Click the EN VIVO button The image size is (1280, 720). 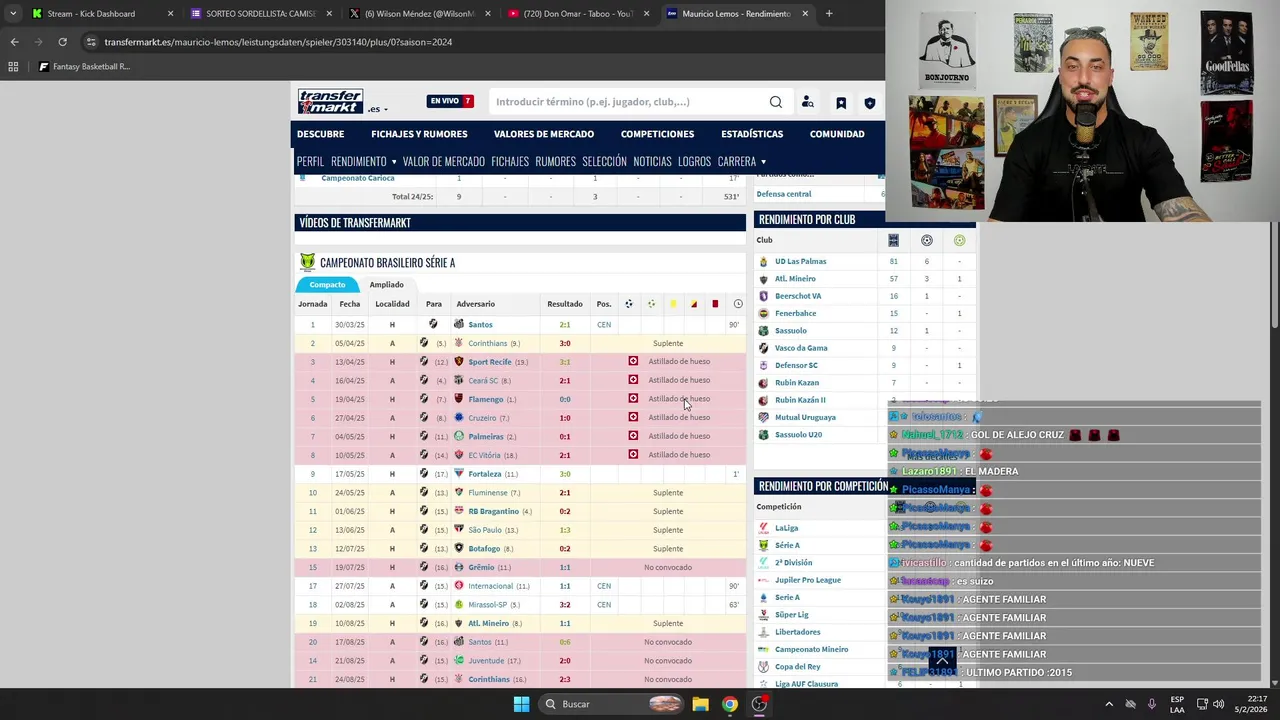coord(450,101)
